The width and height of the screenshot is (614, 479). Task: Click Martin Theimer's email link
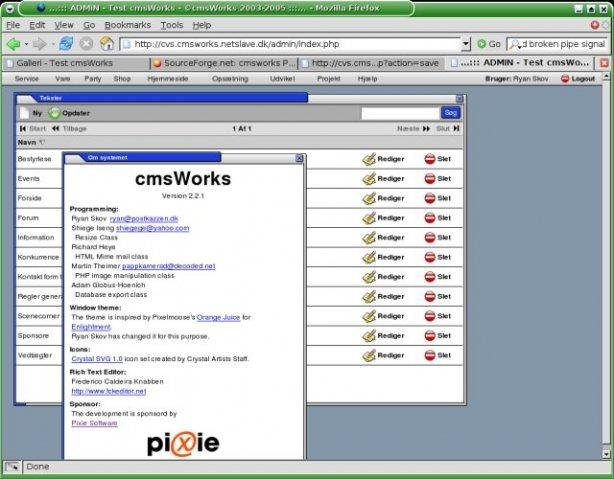pos(168,266)
